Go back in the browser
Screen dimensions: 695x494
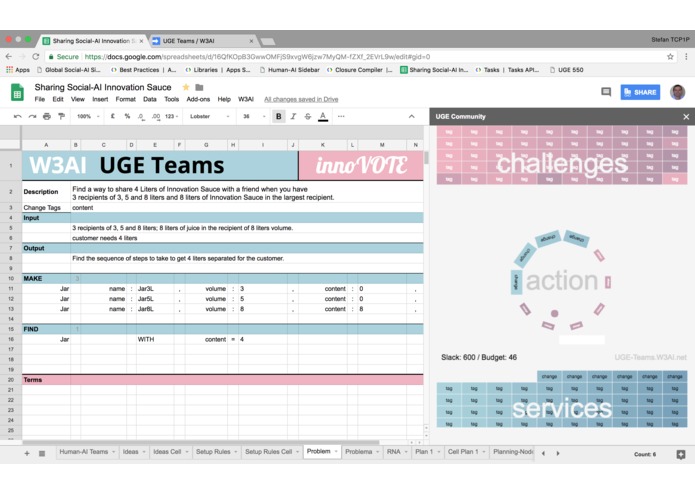click(9, 57)
